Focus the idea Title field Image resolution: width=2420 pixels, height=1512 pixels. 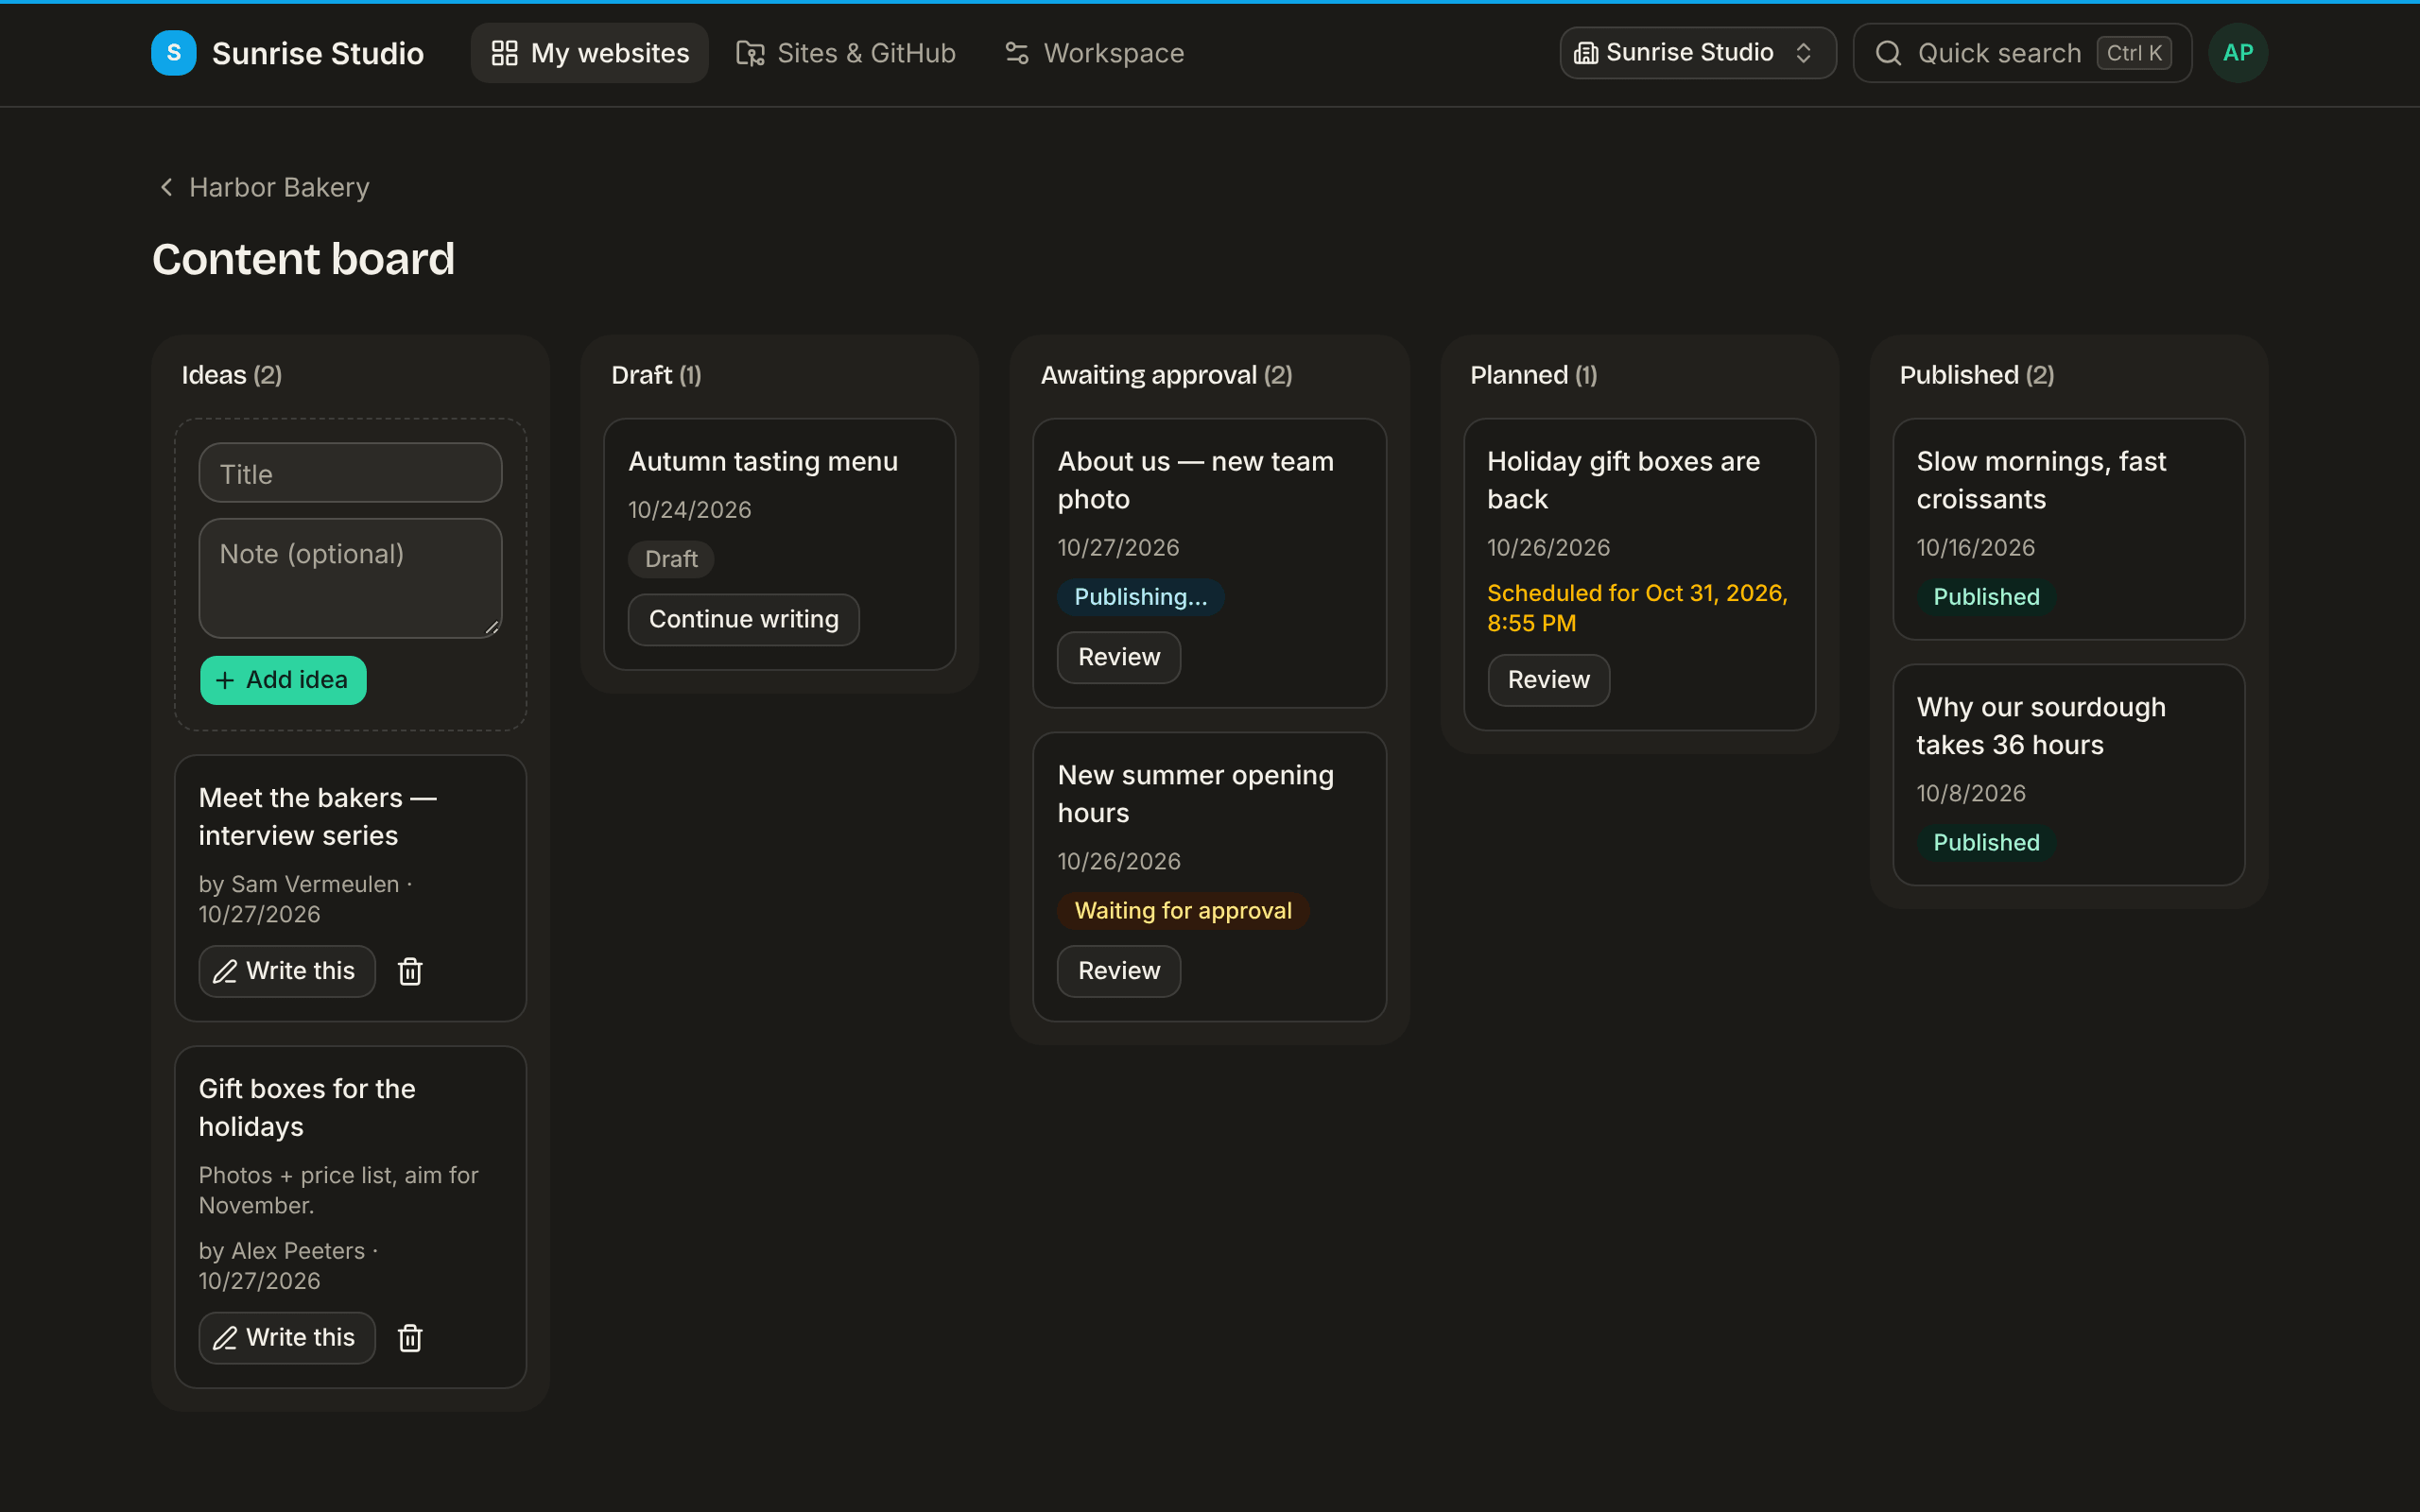point(350,473)
